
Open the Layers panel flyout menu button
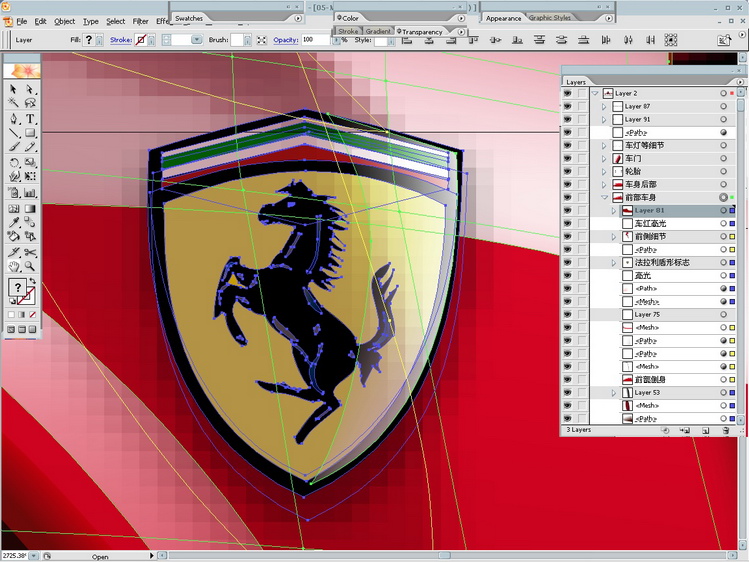click(740, 82)
